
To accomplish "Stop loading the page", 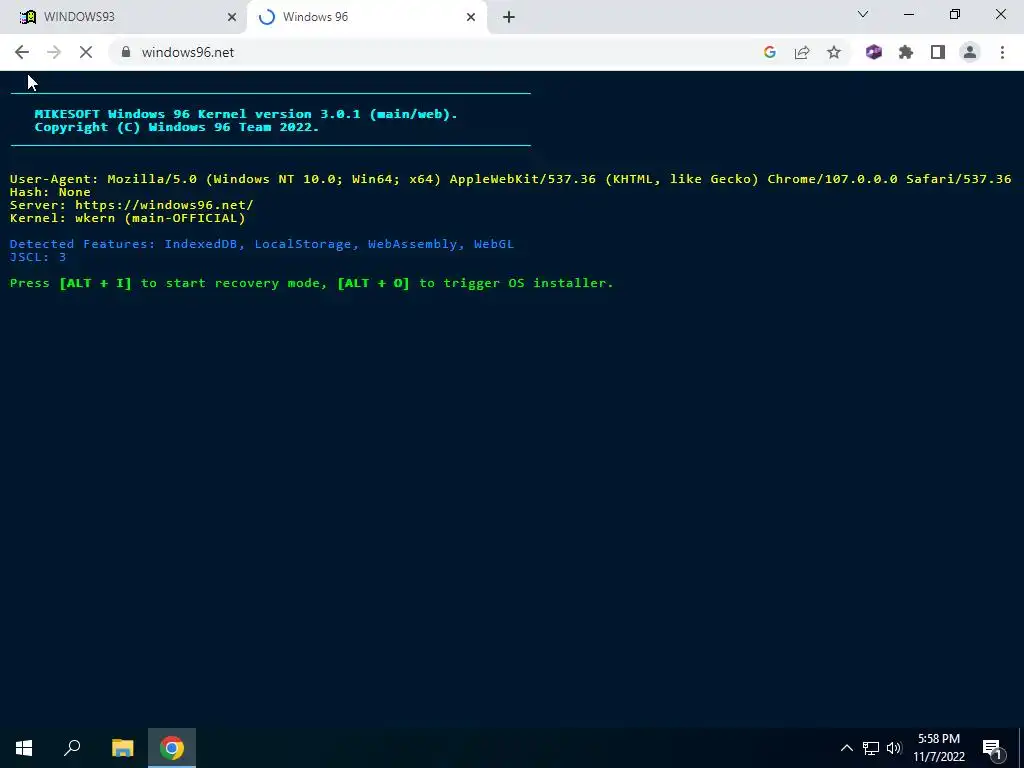I will pyautogui.click(x=86, y=52).
